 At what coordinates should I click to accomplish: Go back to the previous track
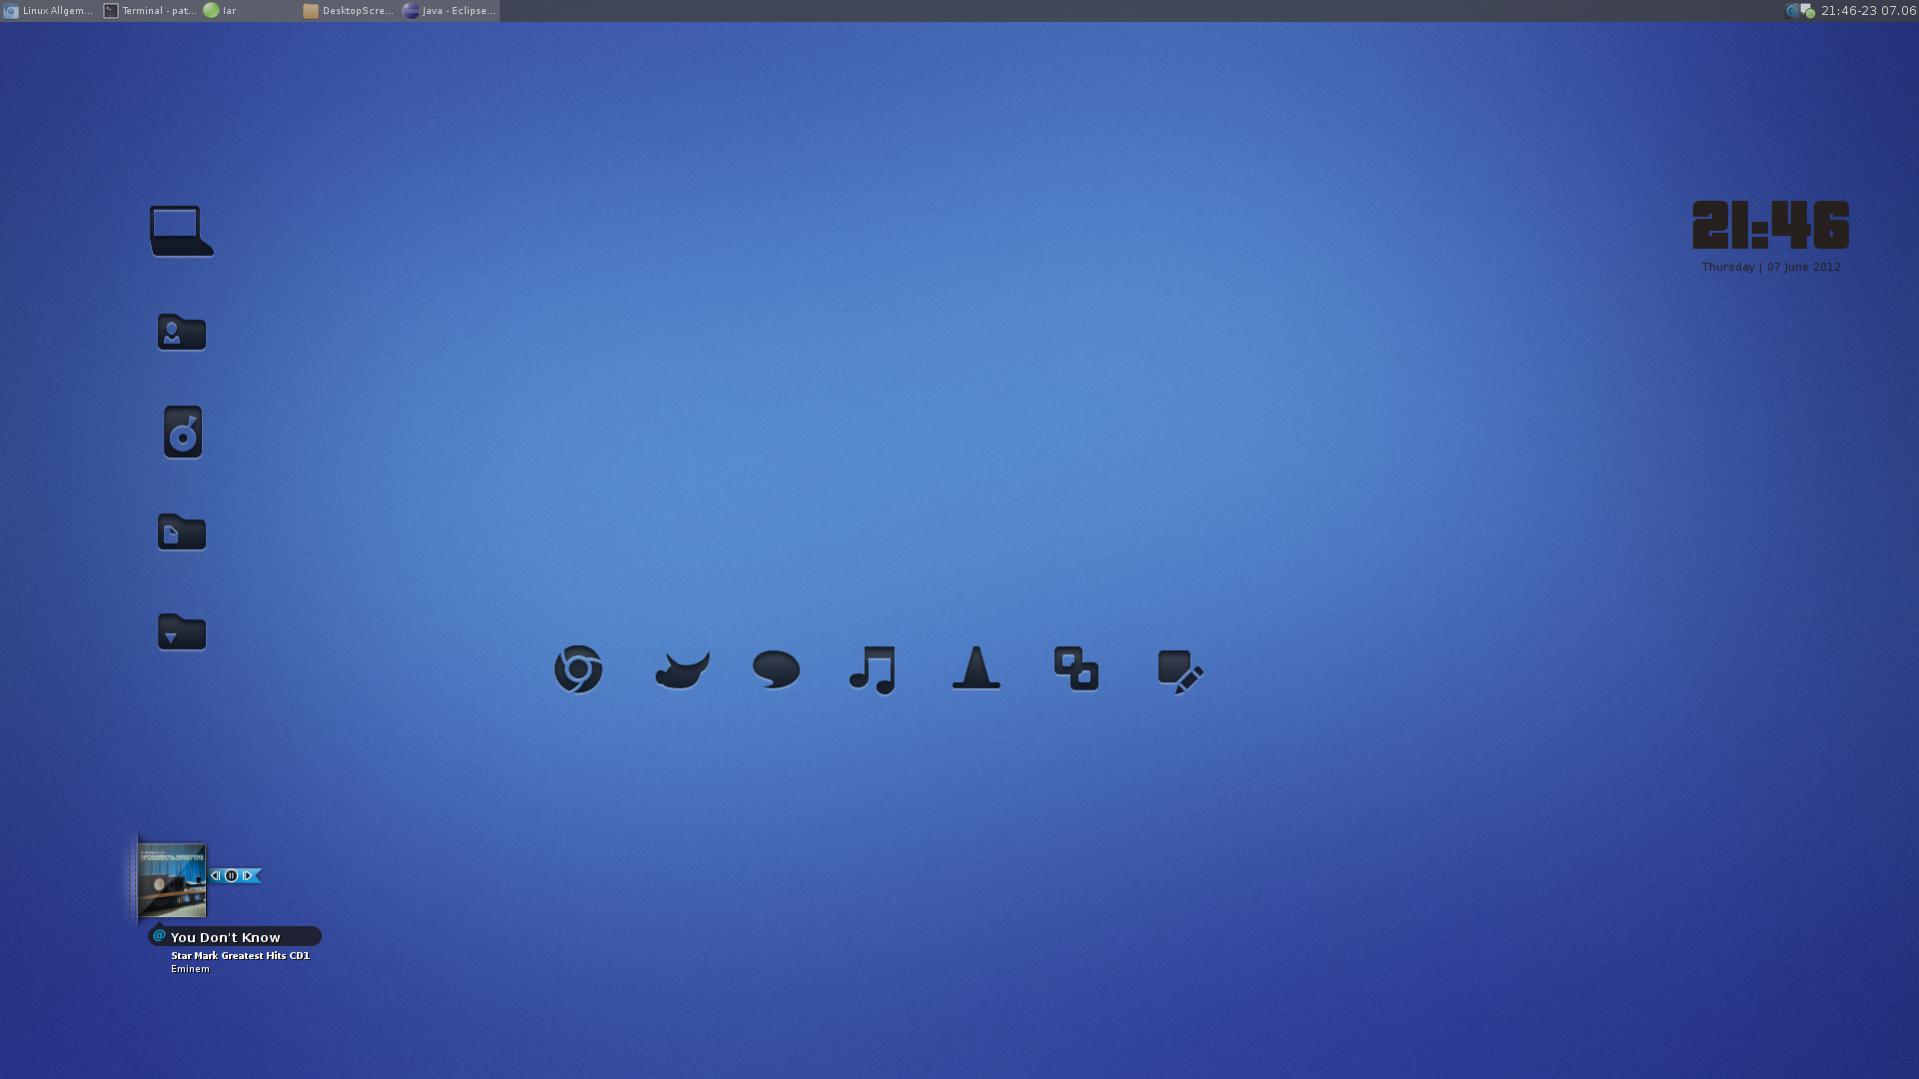pyautogui.click(x=215, y=876)
